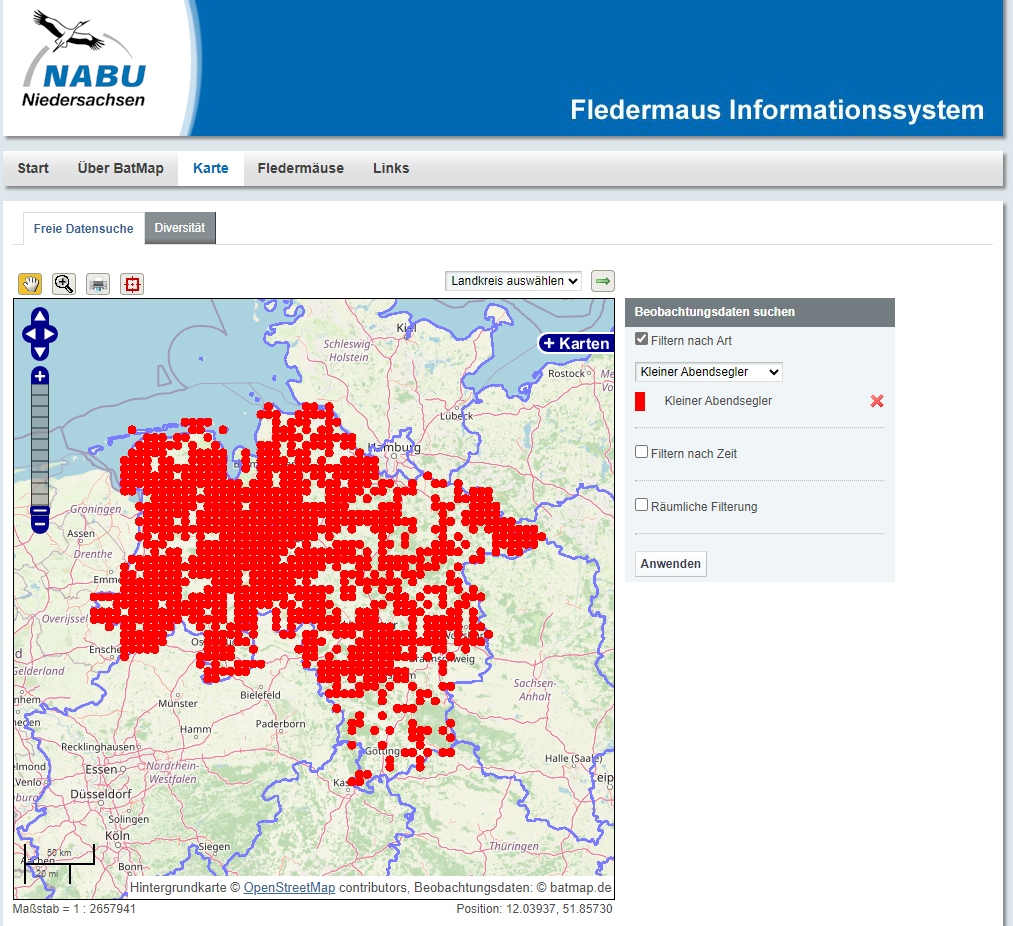Zoom in with the plus button
The width and height of the screenshot is (1013, 926).
40,376
